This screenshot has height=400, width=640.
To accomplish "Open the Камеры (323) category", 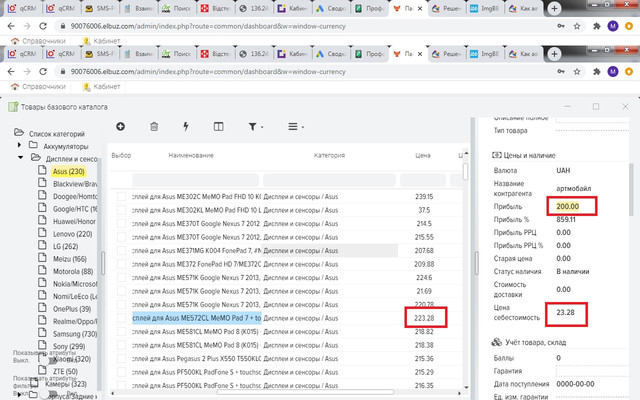I will [x=66, y=384].
